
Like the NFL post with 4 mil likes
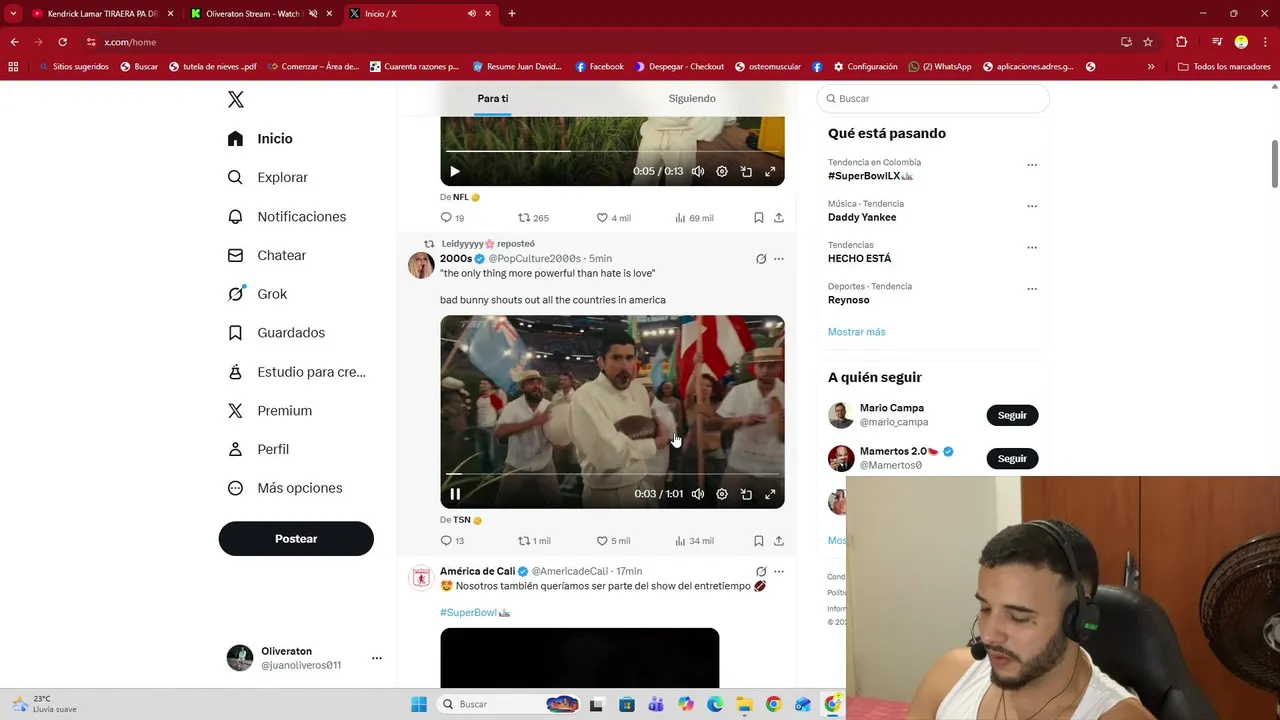pos(613,218)
